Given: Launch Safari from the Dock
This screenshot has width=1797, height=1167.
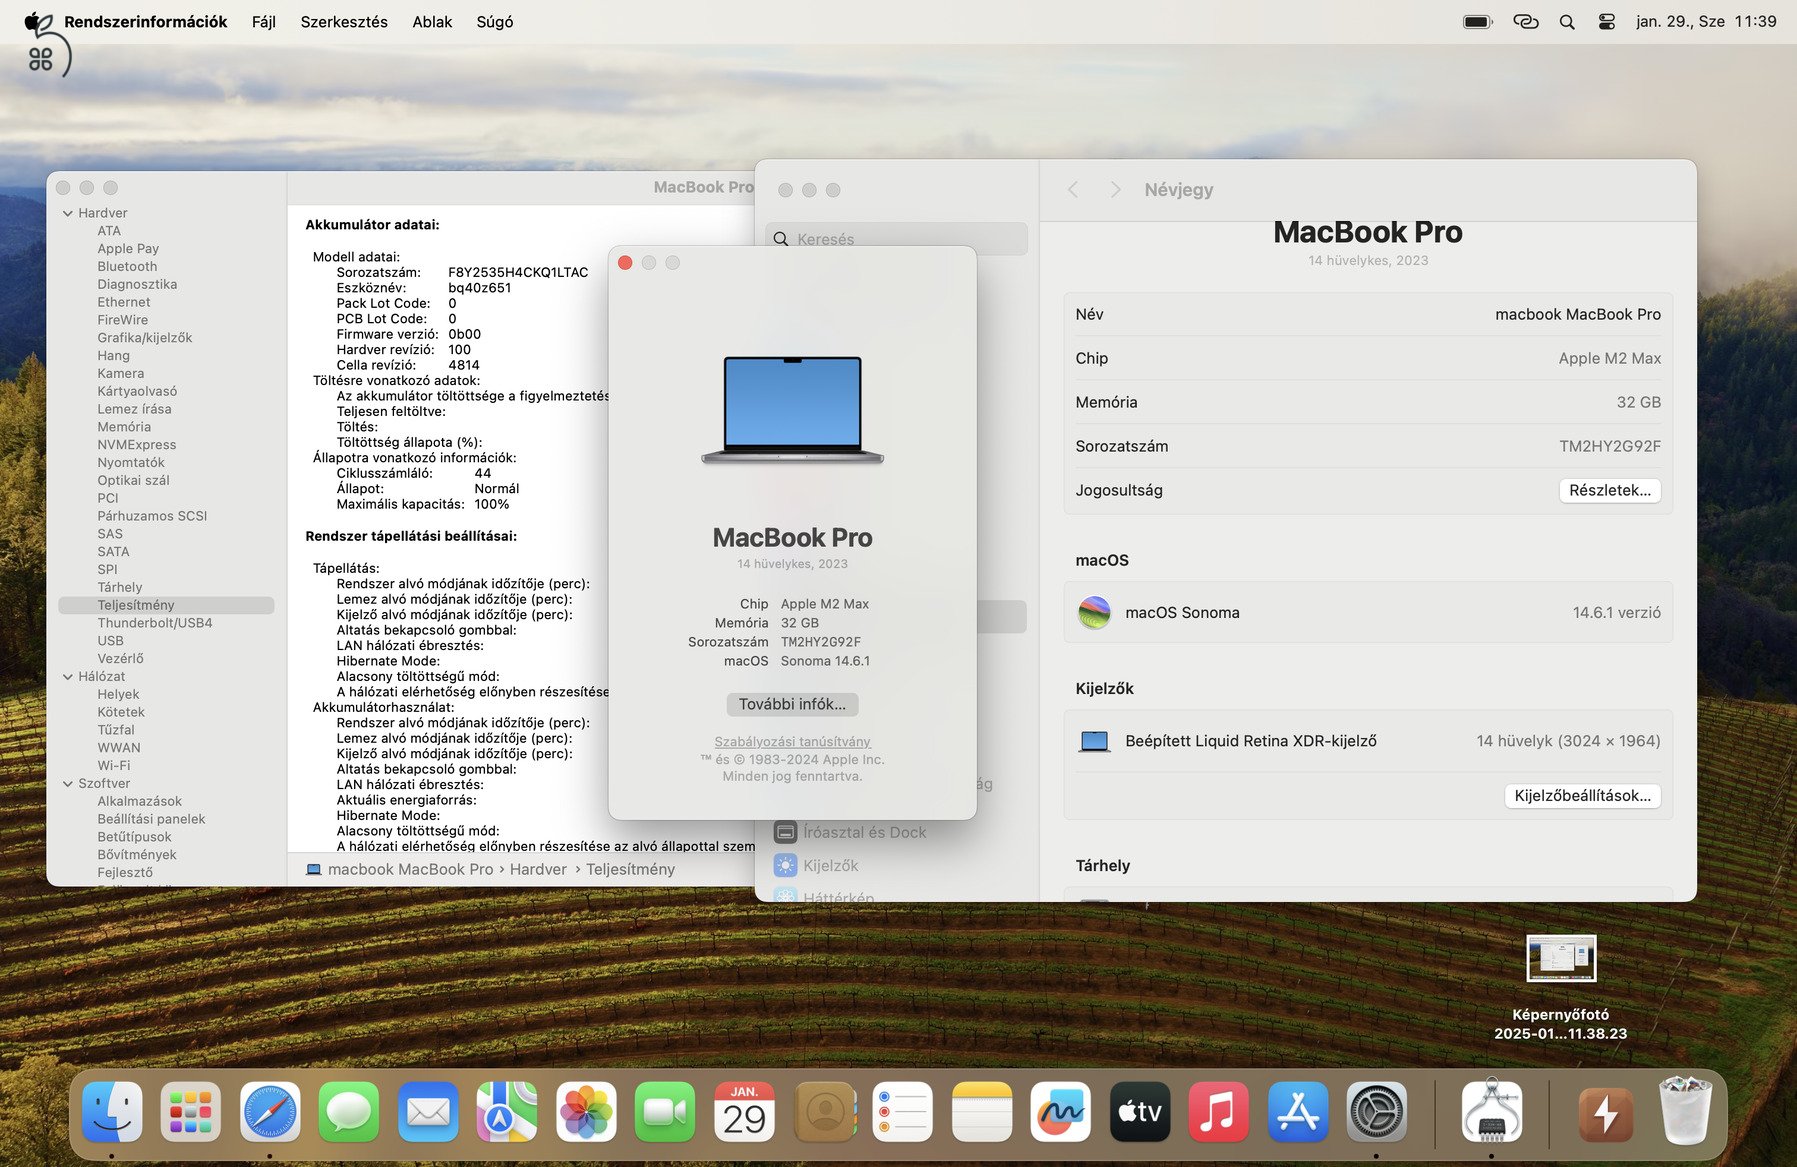Looking at the screenshot, I should point(270,1111).
